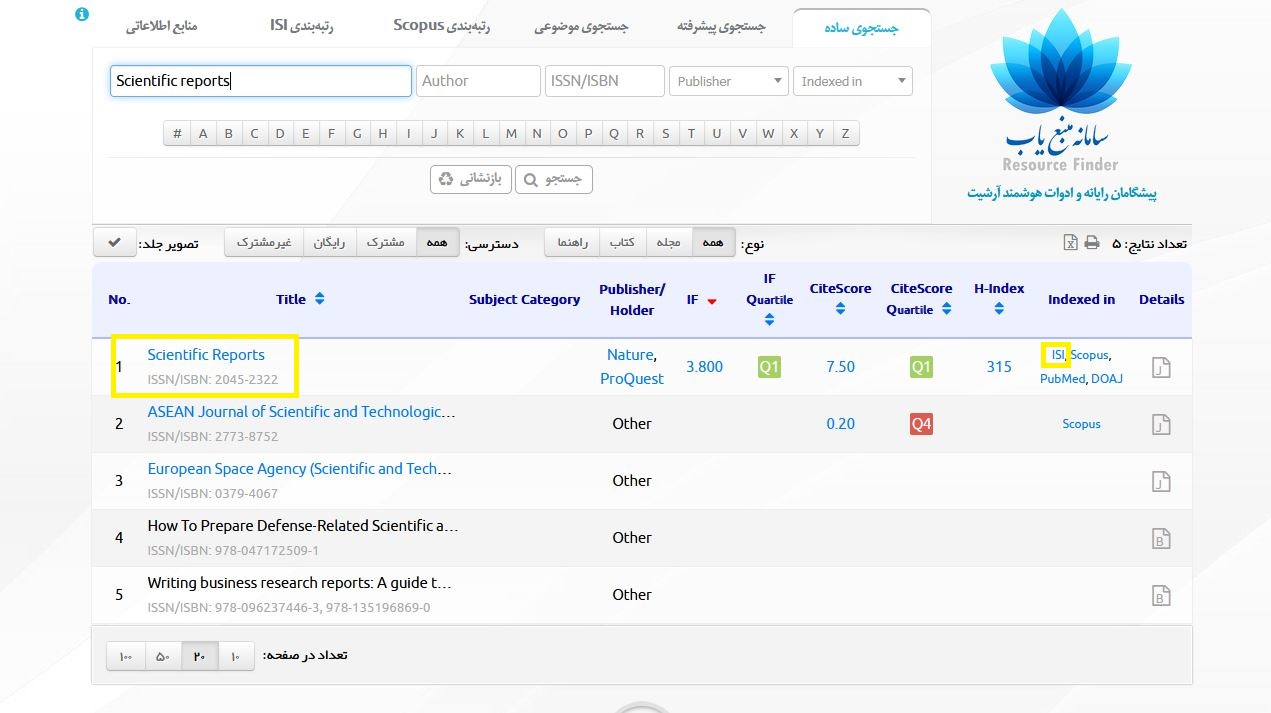Sort using arrows under CiteScore header
Viewport: 1271px width, 713px height.
[x=840, y=309]
